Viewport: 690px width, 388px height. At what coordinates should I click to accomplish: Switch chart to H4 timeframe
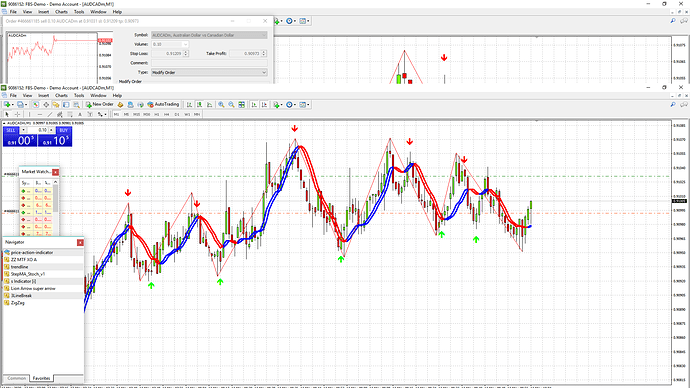point(167,114)
